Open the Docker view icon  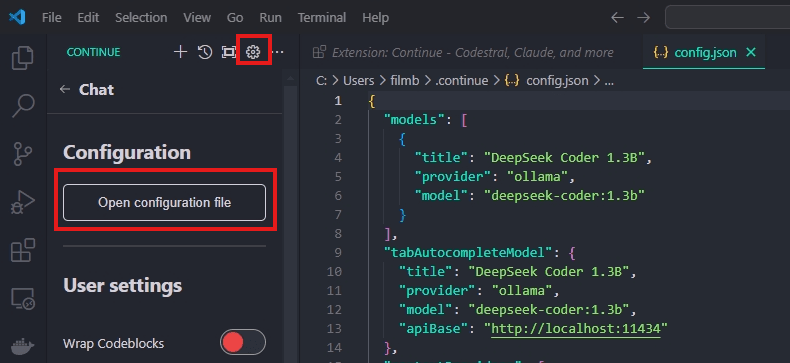click(x=23, y=347)
